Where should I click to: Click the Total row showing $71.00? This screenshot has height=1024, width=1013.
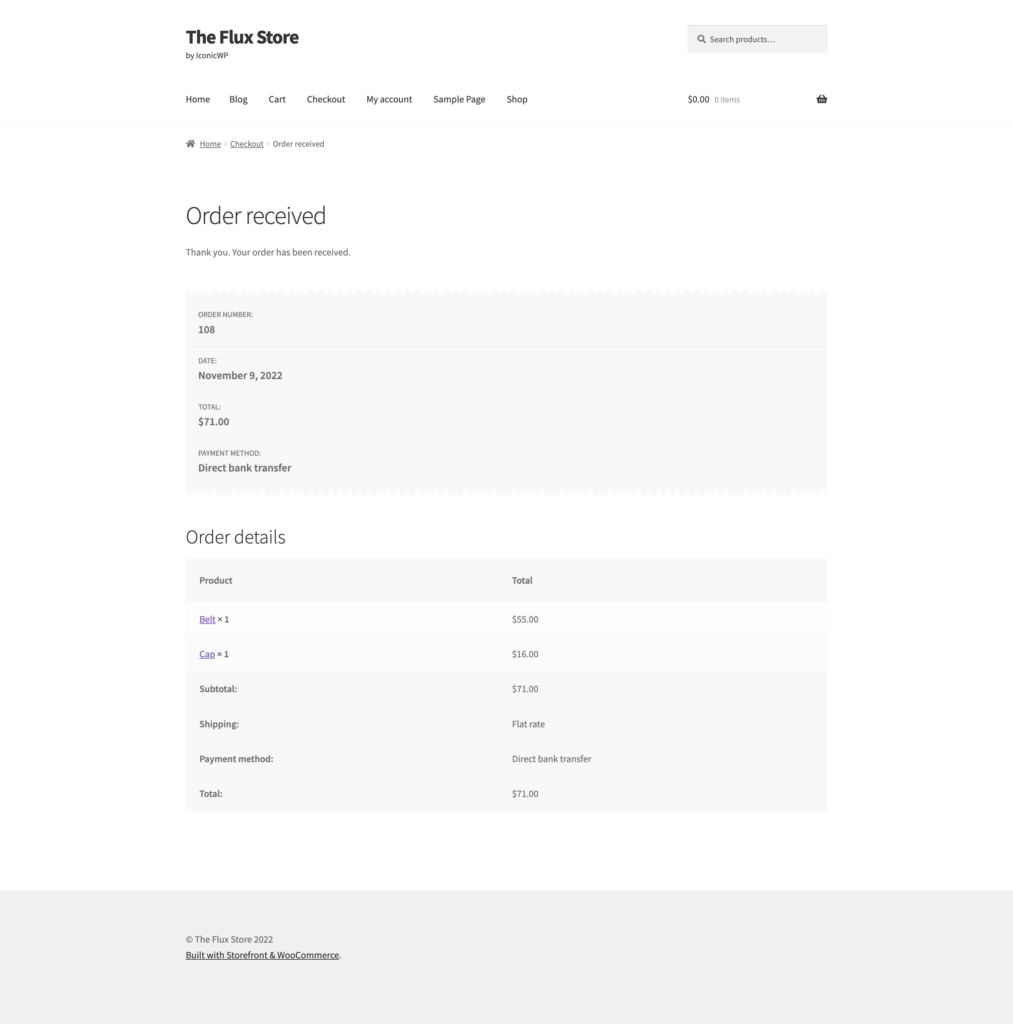[x=525, y=793]
